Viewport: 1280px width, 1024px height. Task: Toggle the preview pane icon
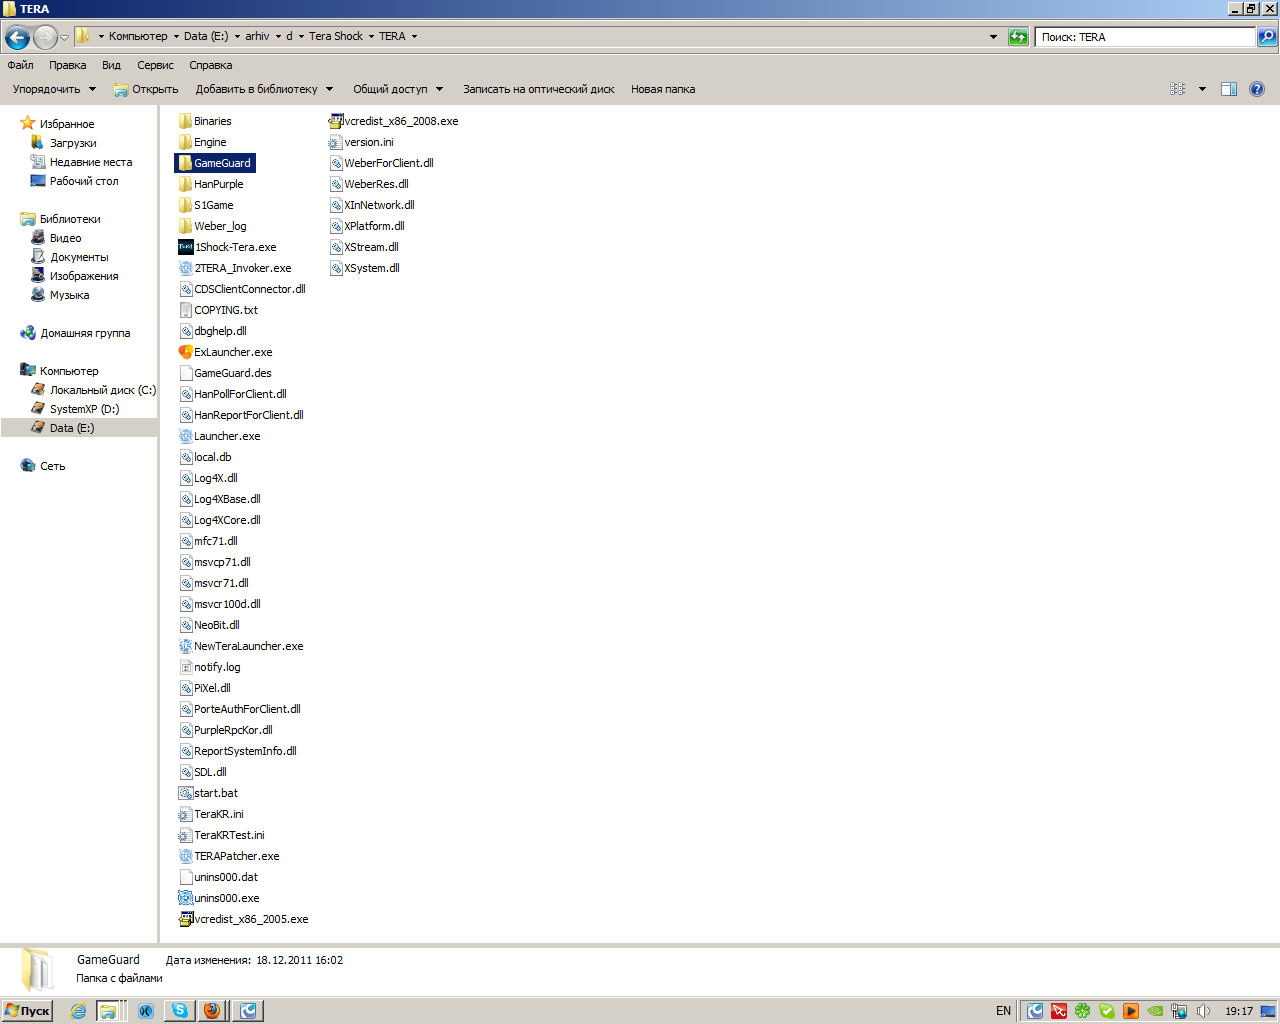pyautogui.click(x=1229, y=89)
